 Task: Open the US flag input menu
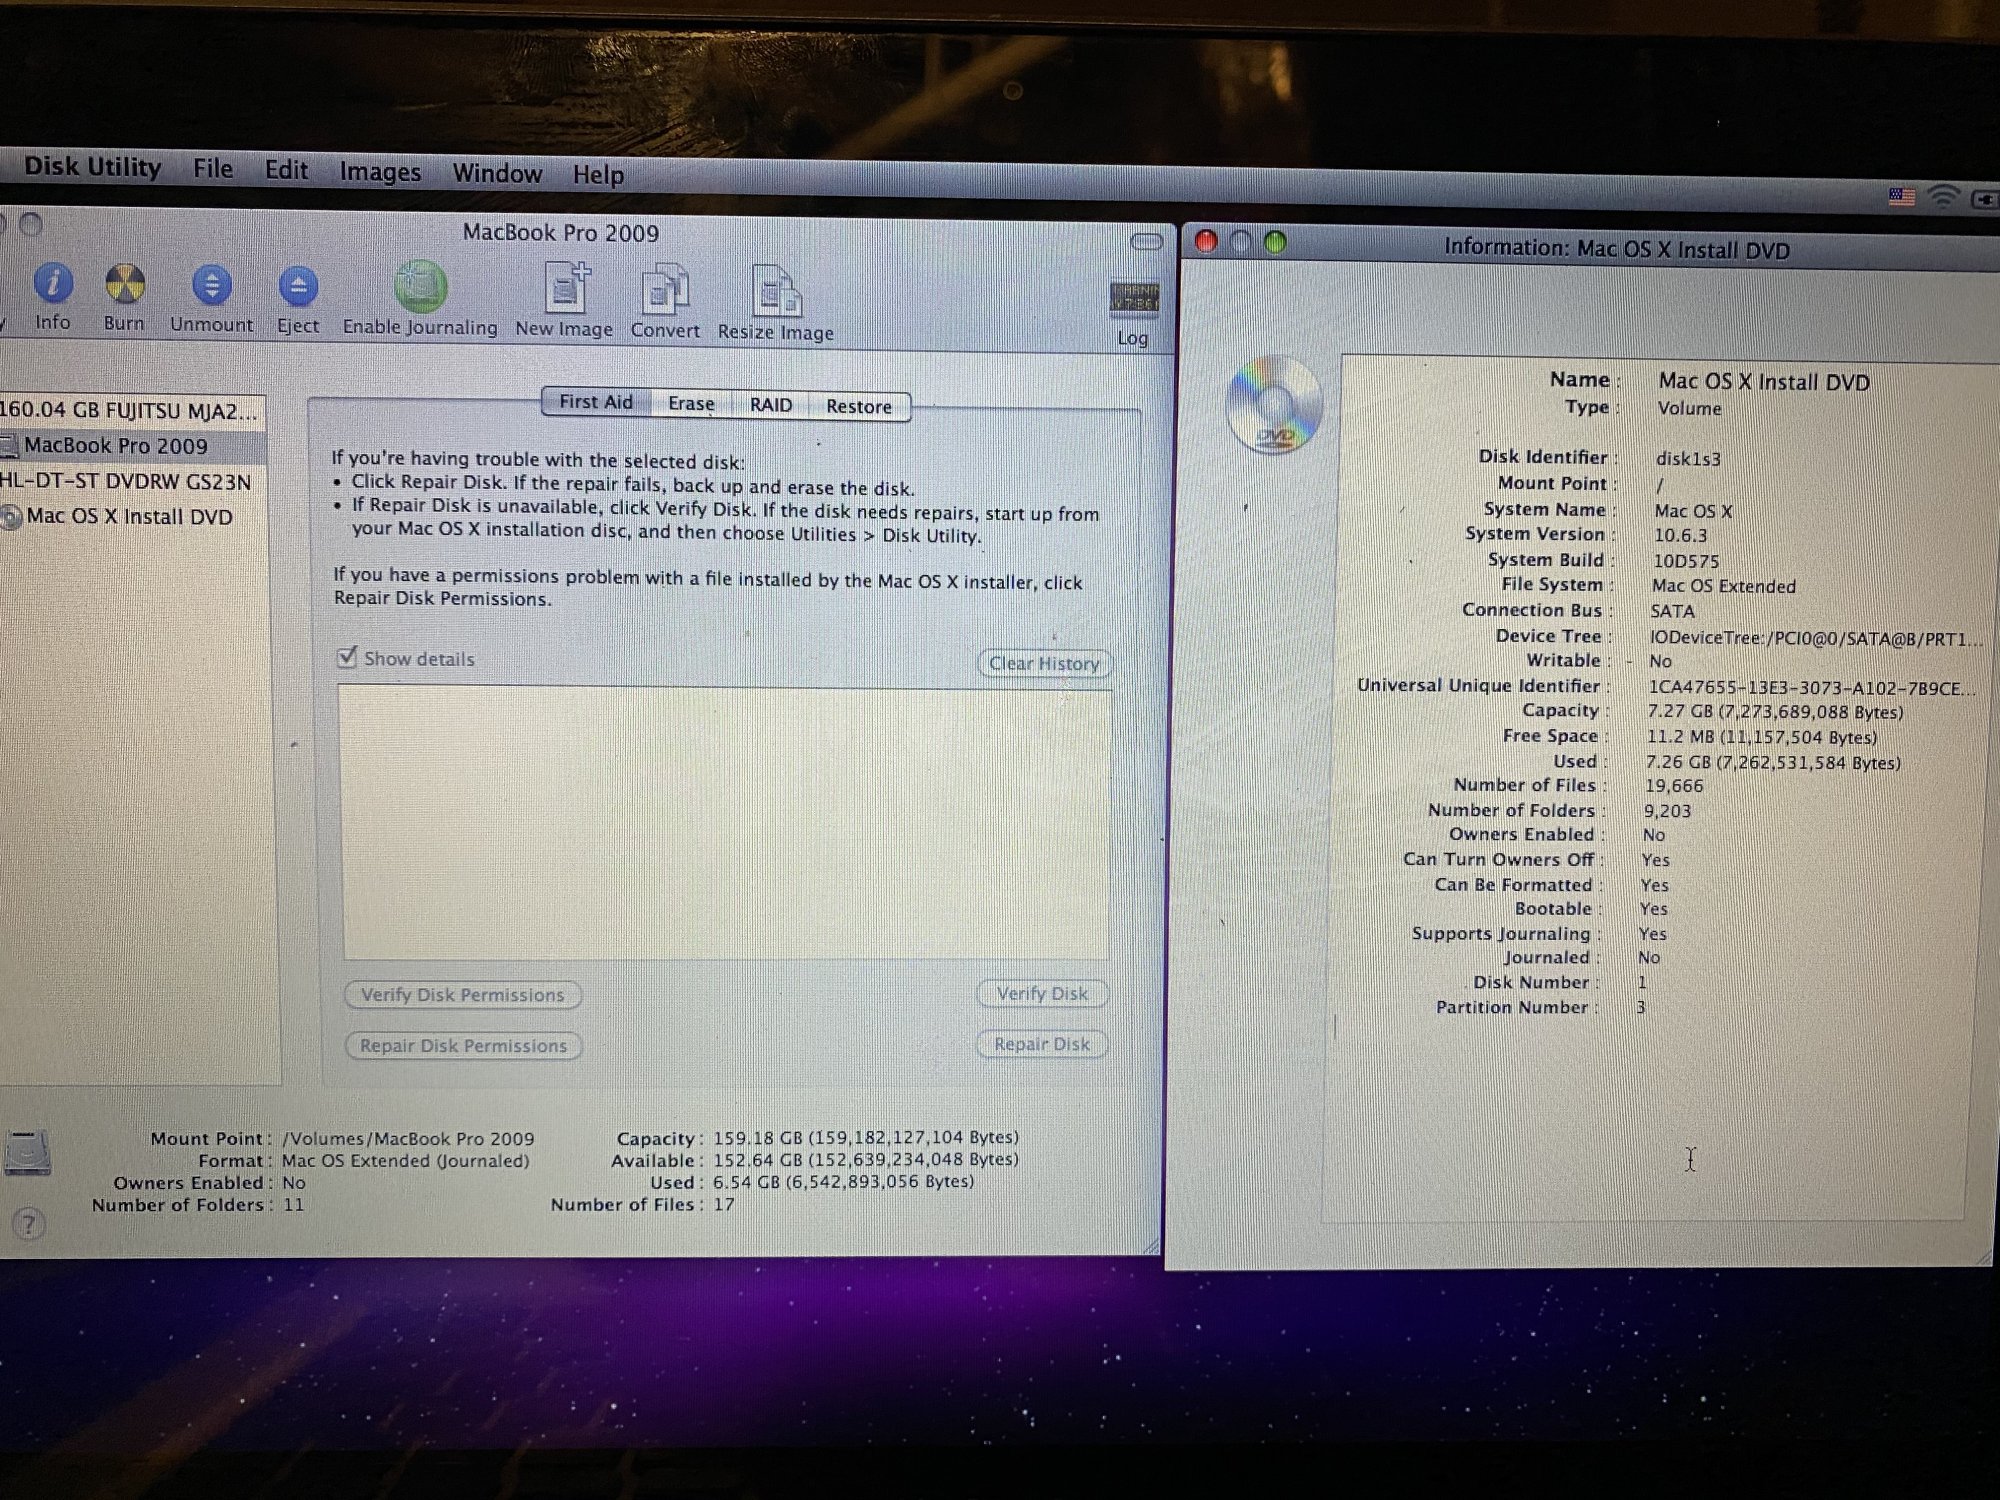click(x=1902, y=197)
